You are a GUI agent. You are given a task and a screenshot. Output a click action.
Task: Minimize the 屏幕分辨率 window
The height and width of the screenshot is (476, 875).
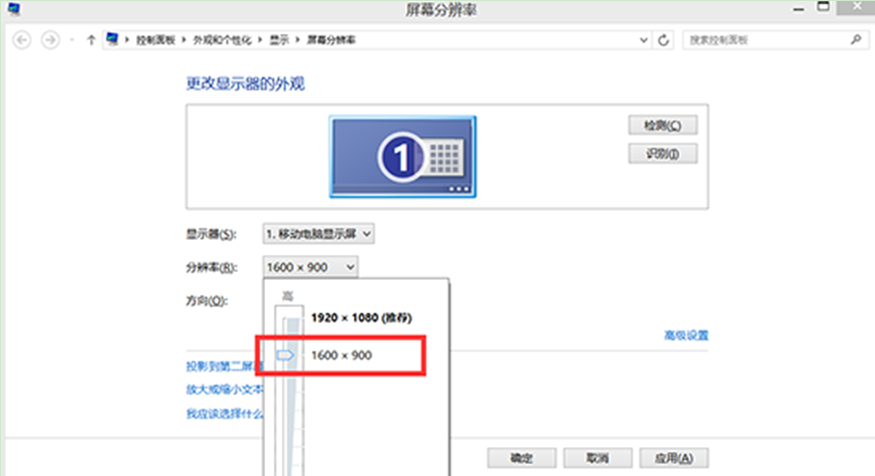point(799,8)
